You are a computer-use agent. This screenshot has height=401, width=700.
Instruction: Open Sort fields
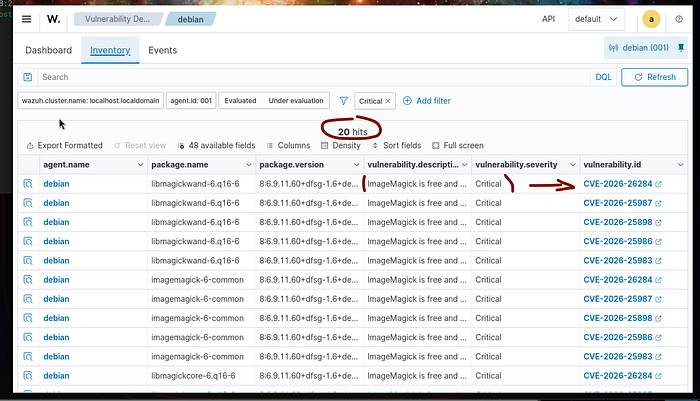click(396, 146)
